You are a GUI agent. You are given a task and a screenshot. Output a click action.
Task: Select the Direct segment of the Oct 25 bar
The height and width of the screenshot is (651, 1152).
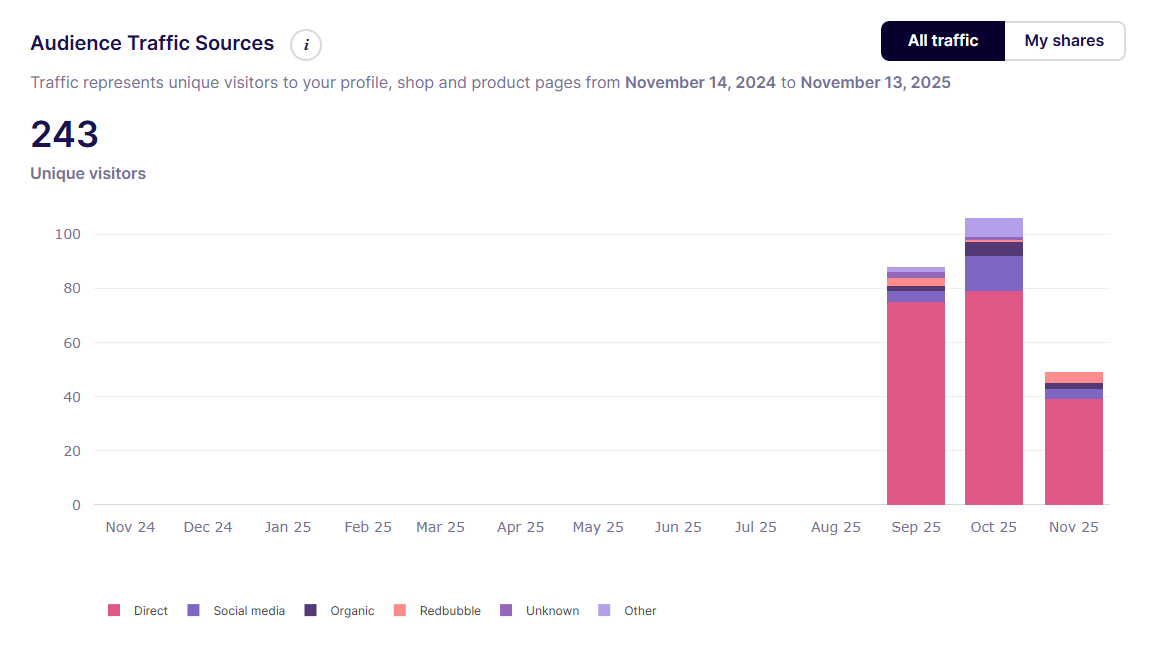pyautogui.click(x=993, y=398)
